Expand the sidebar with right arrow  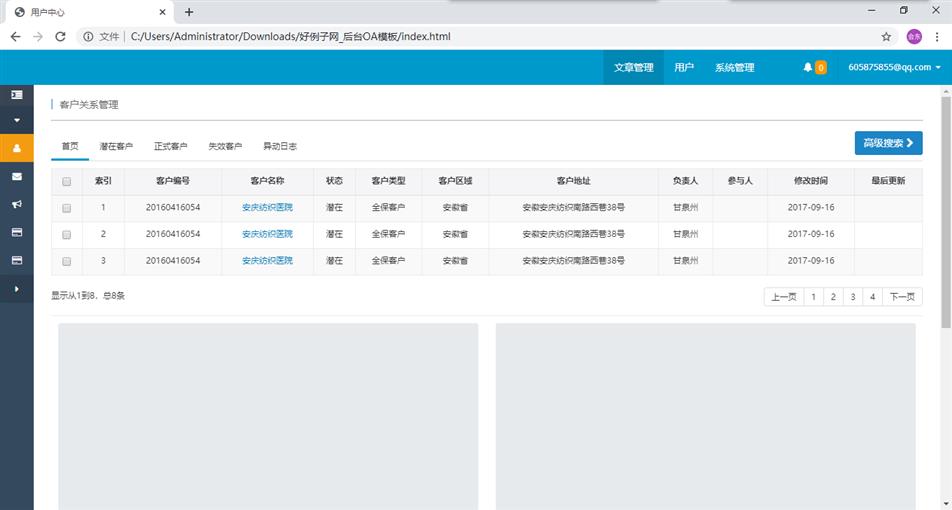pyautogui.click(x=16, y=289)
